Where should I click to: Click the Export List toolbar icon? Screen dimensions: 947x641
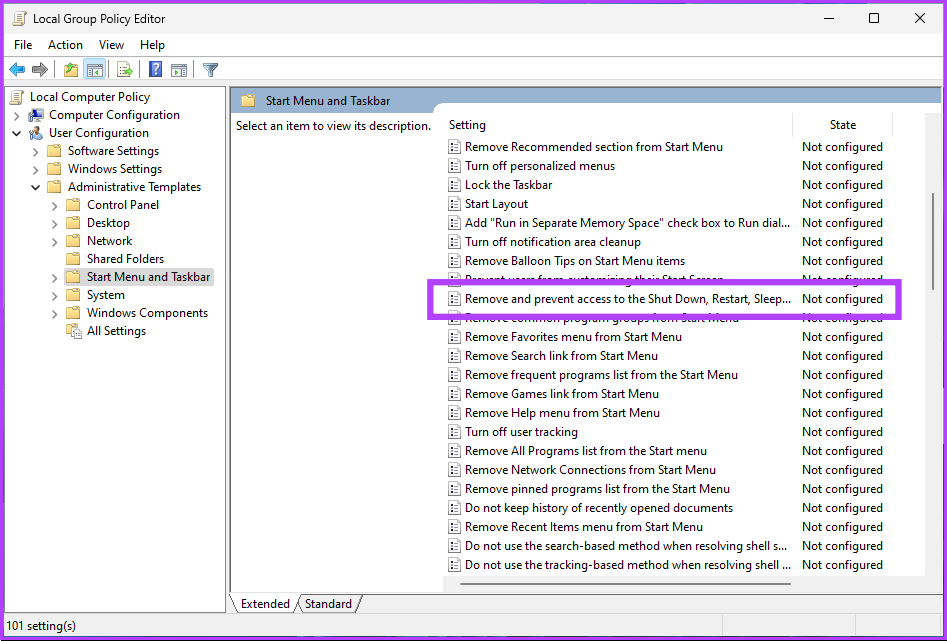point(125,69)
